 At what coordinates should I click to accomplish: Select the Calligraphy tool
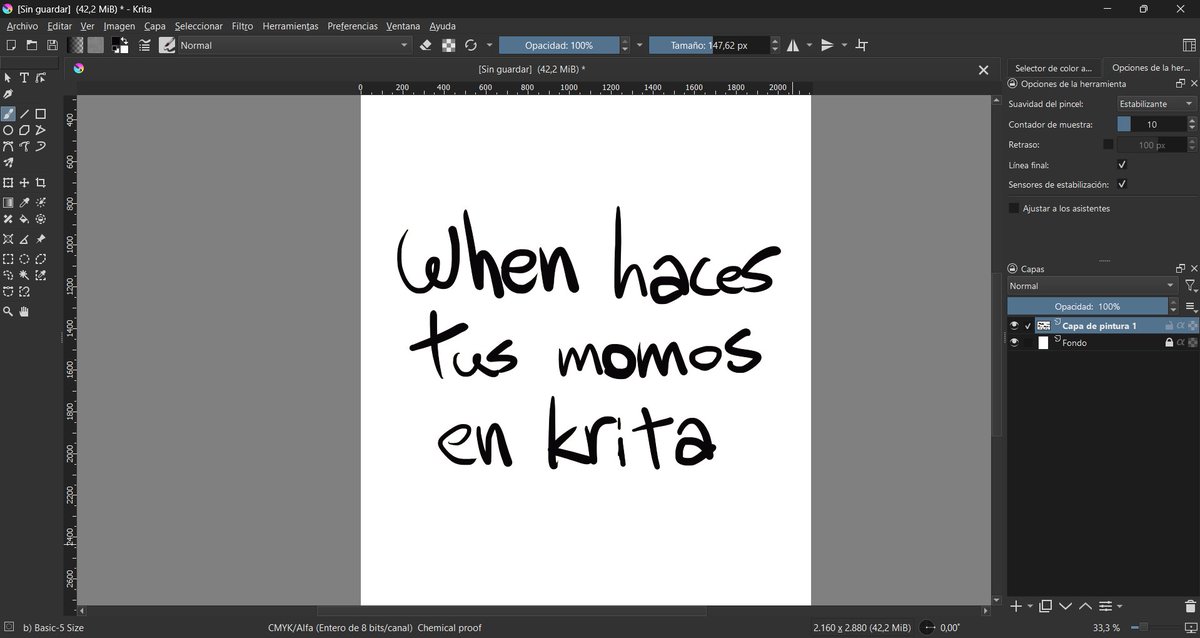pyautogui.click(x=8, y=94)
